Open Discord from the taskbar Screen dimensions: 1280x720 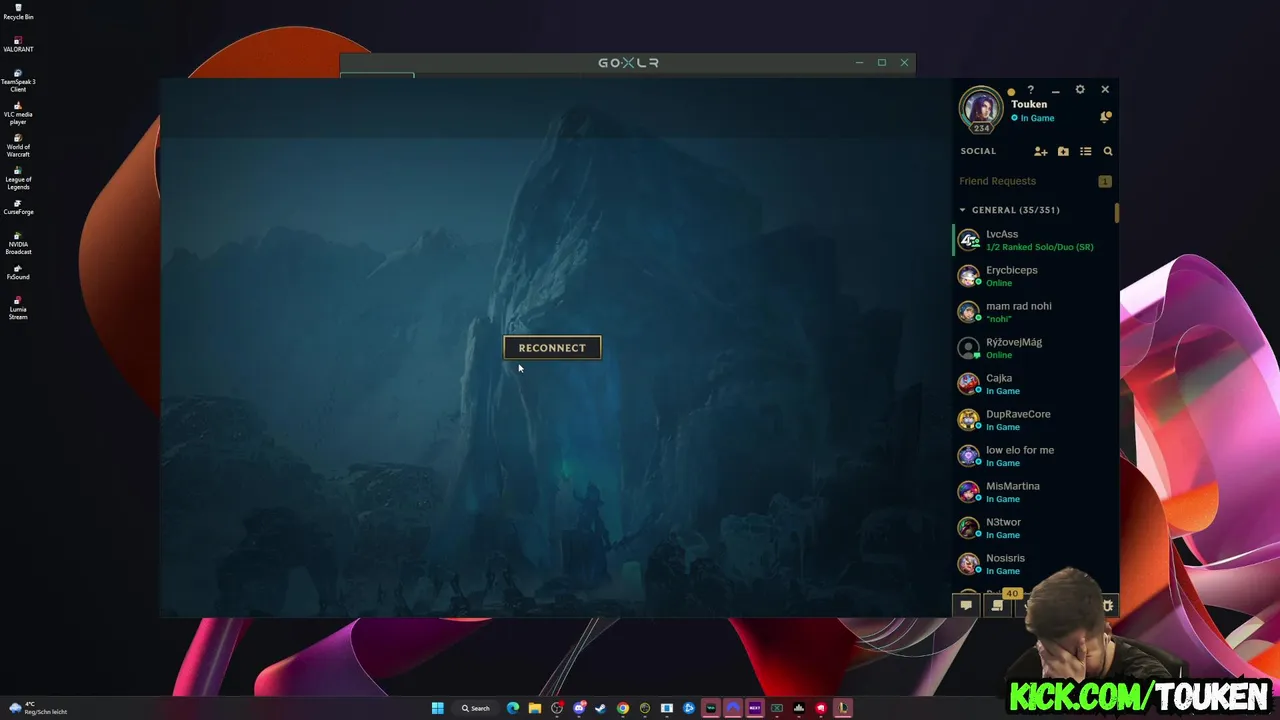click(579, 708)
